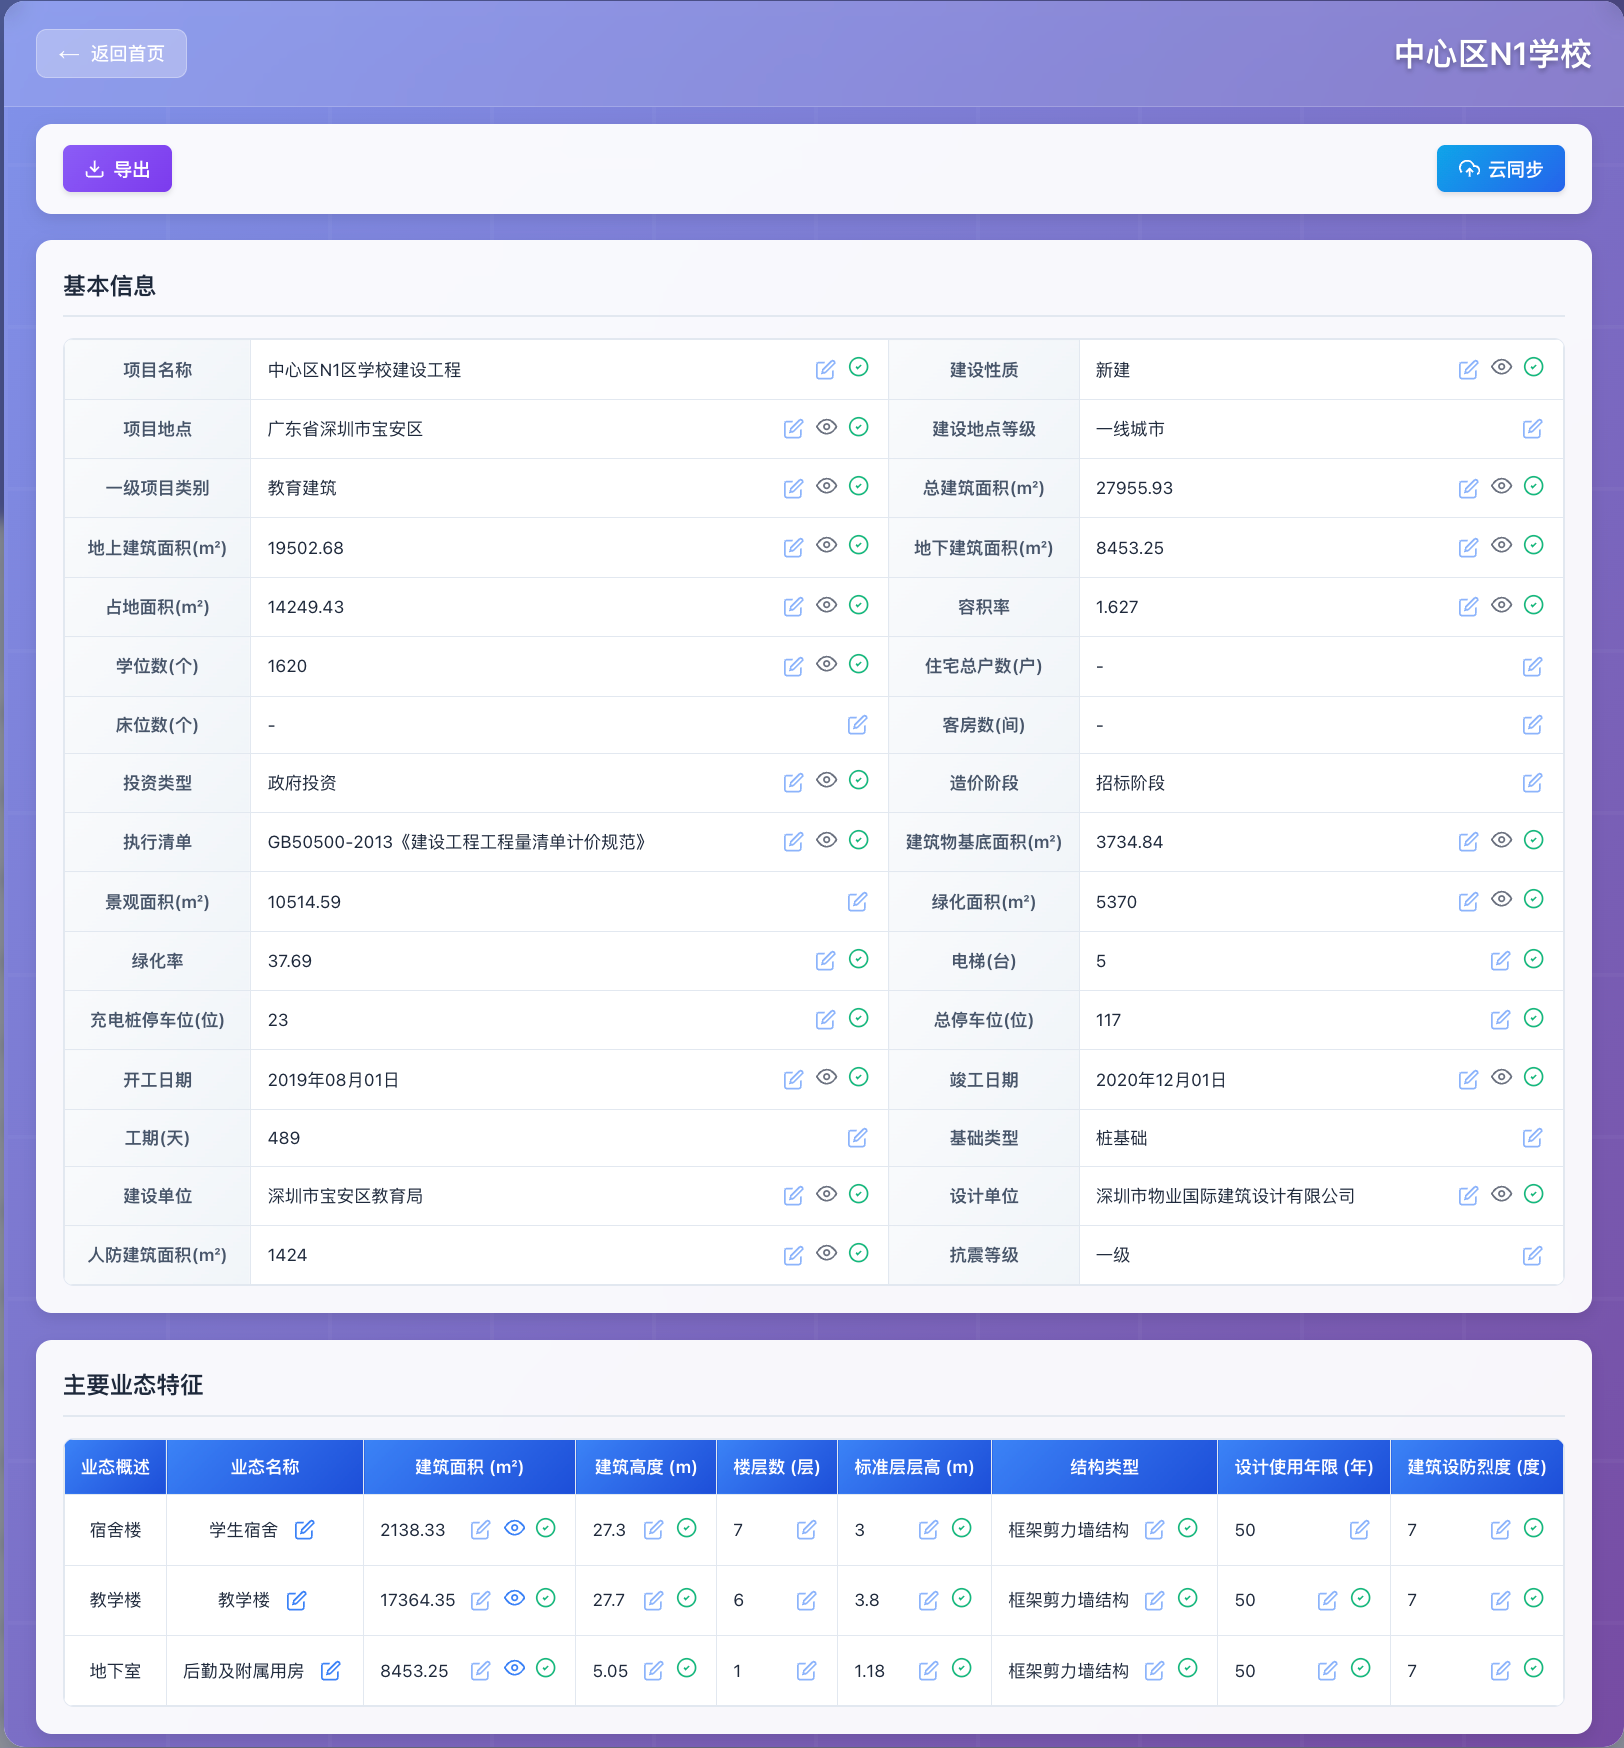Edit 地下室 standard floor height 1.18

(928, 1670)
